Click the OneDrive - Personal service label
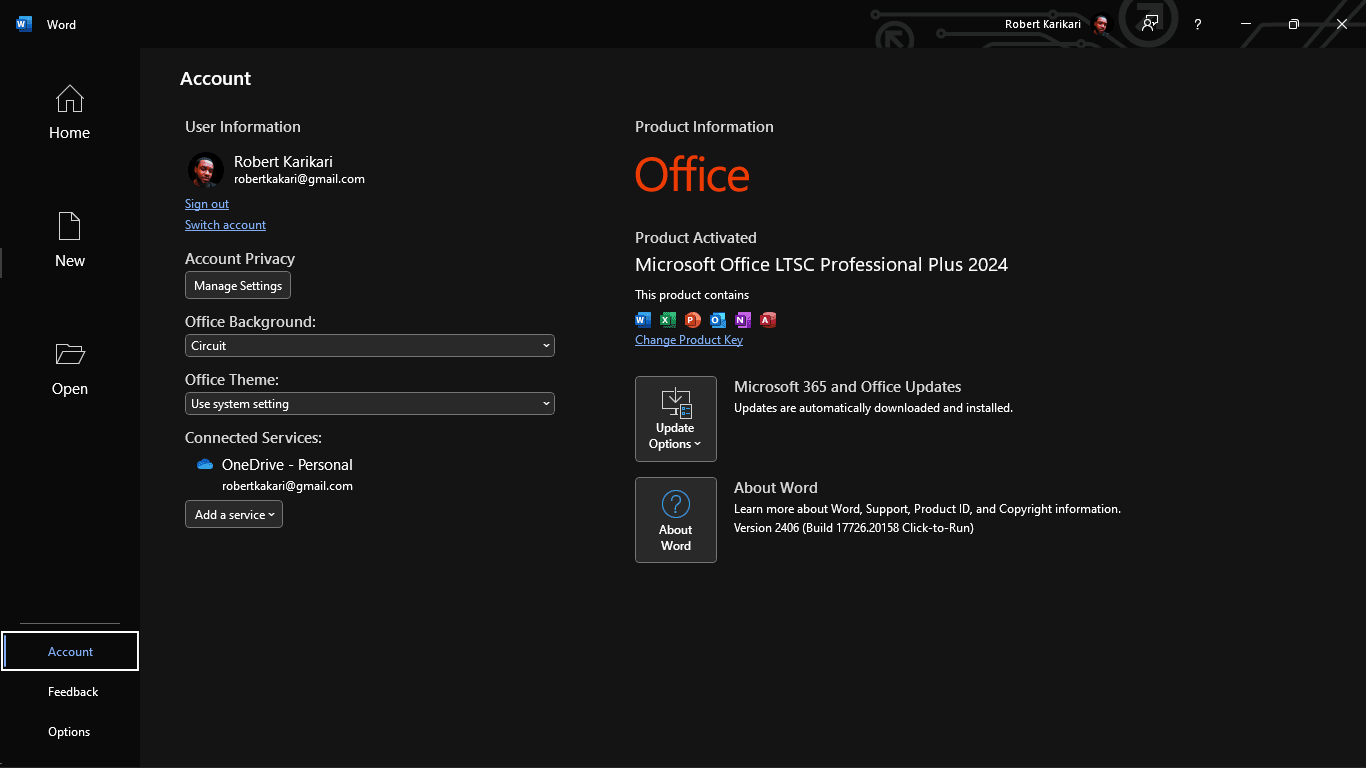Viewport: 1366px width, 768px height. 287,465
